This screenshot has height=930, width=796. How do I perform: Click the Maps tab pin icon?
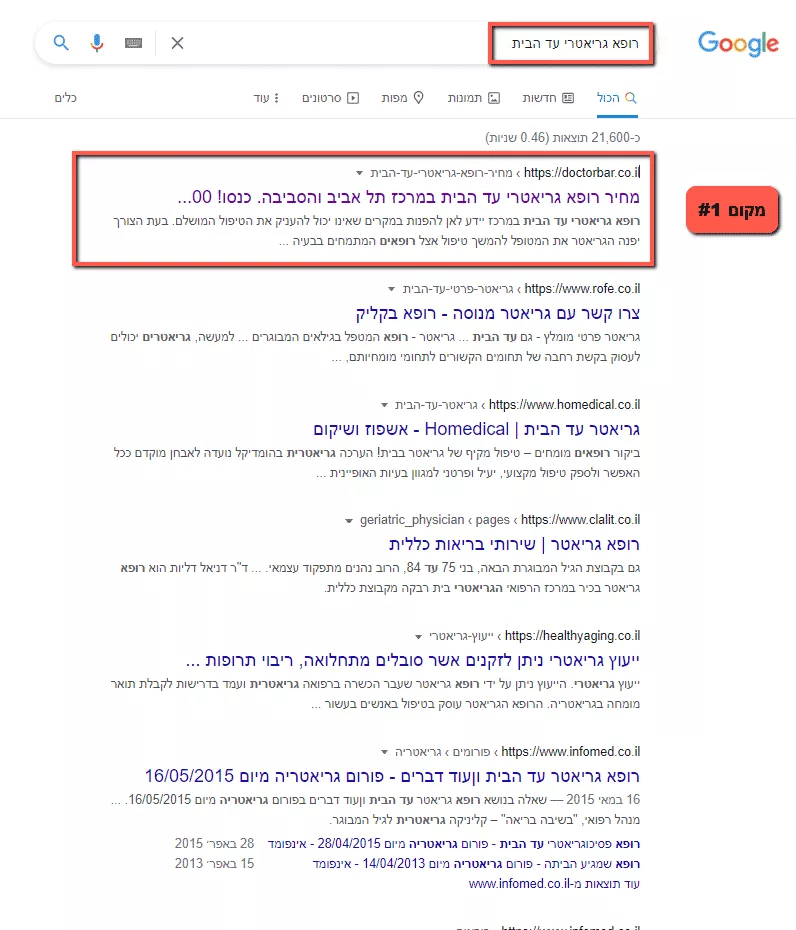[x=419, y=97]
